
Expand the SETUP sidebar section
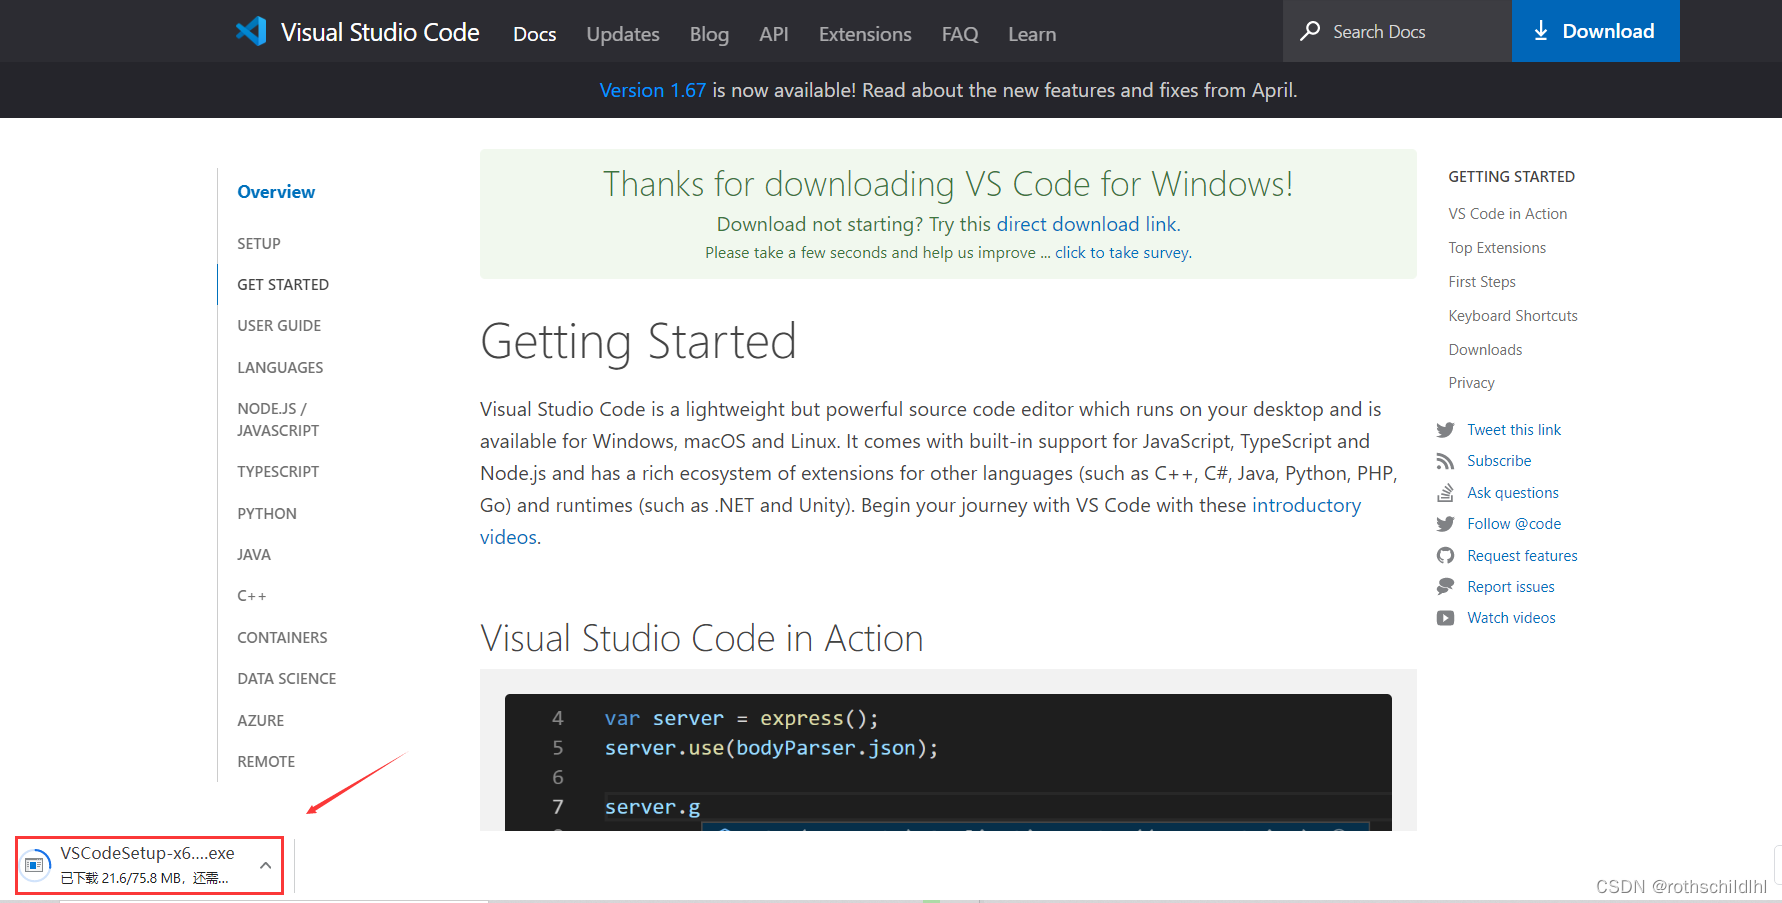pos(259,244)
